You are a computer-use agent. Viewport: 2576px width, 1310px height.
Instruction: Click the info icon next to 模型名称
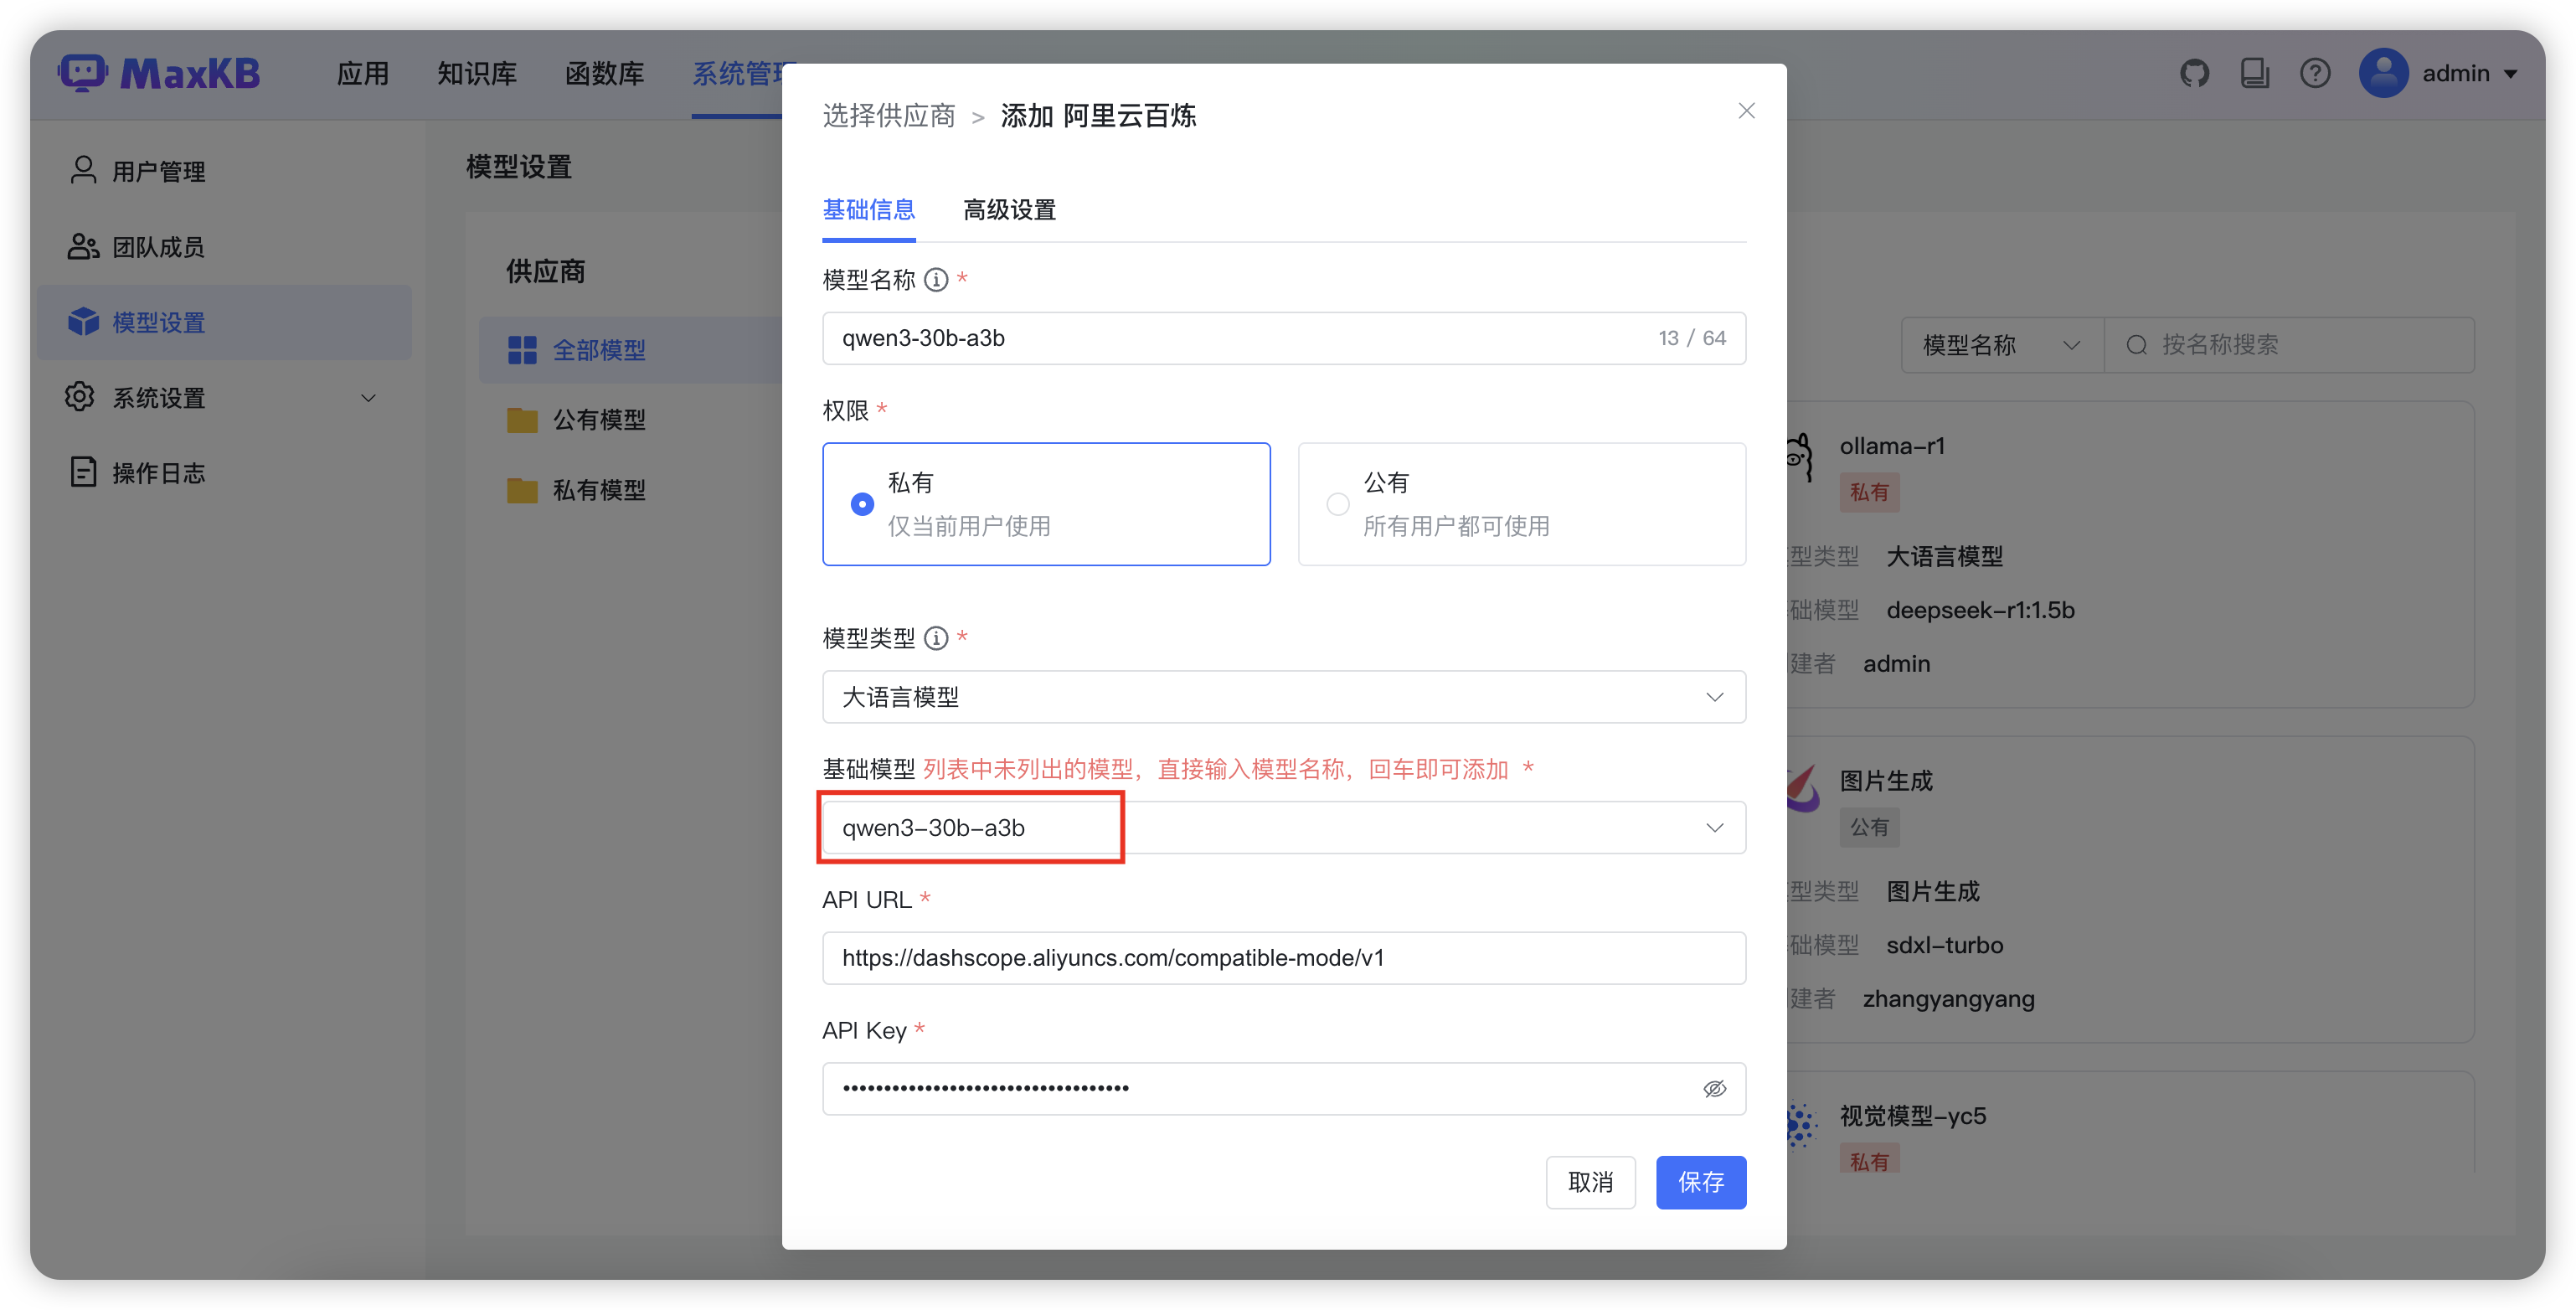coord(936,280)
